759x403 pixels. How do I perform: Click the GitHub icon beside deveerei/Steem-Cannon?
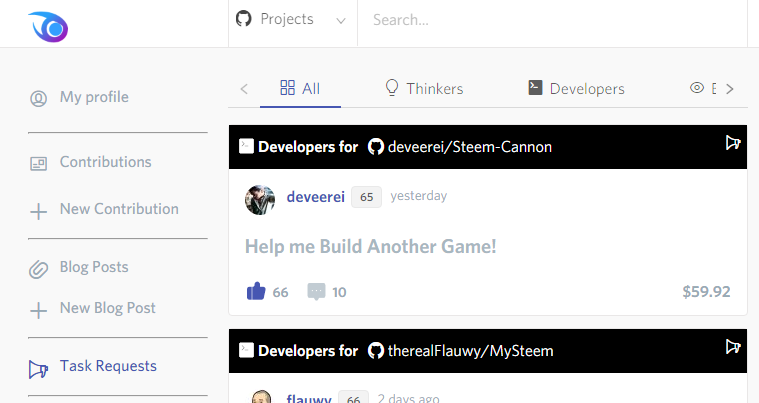click(x=376, y=147)
